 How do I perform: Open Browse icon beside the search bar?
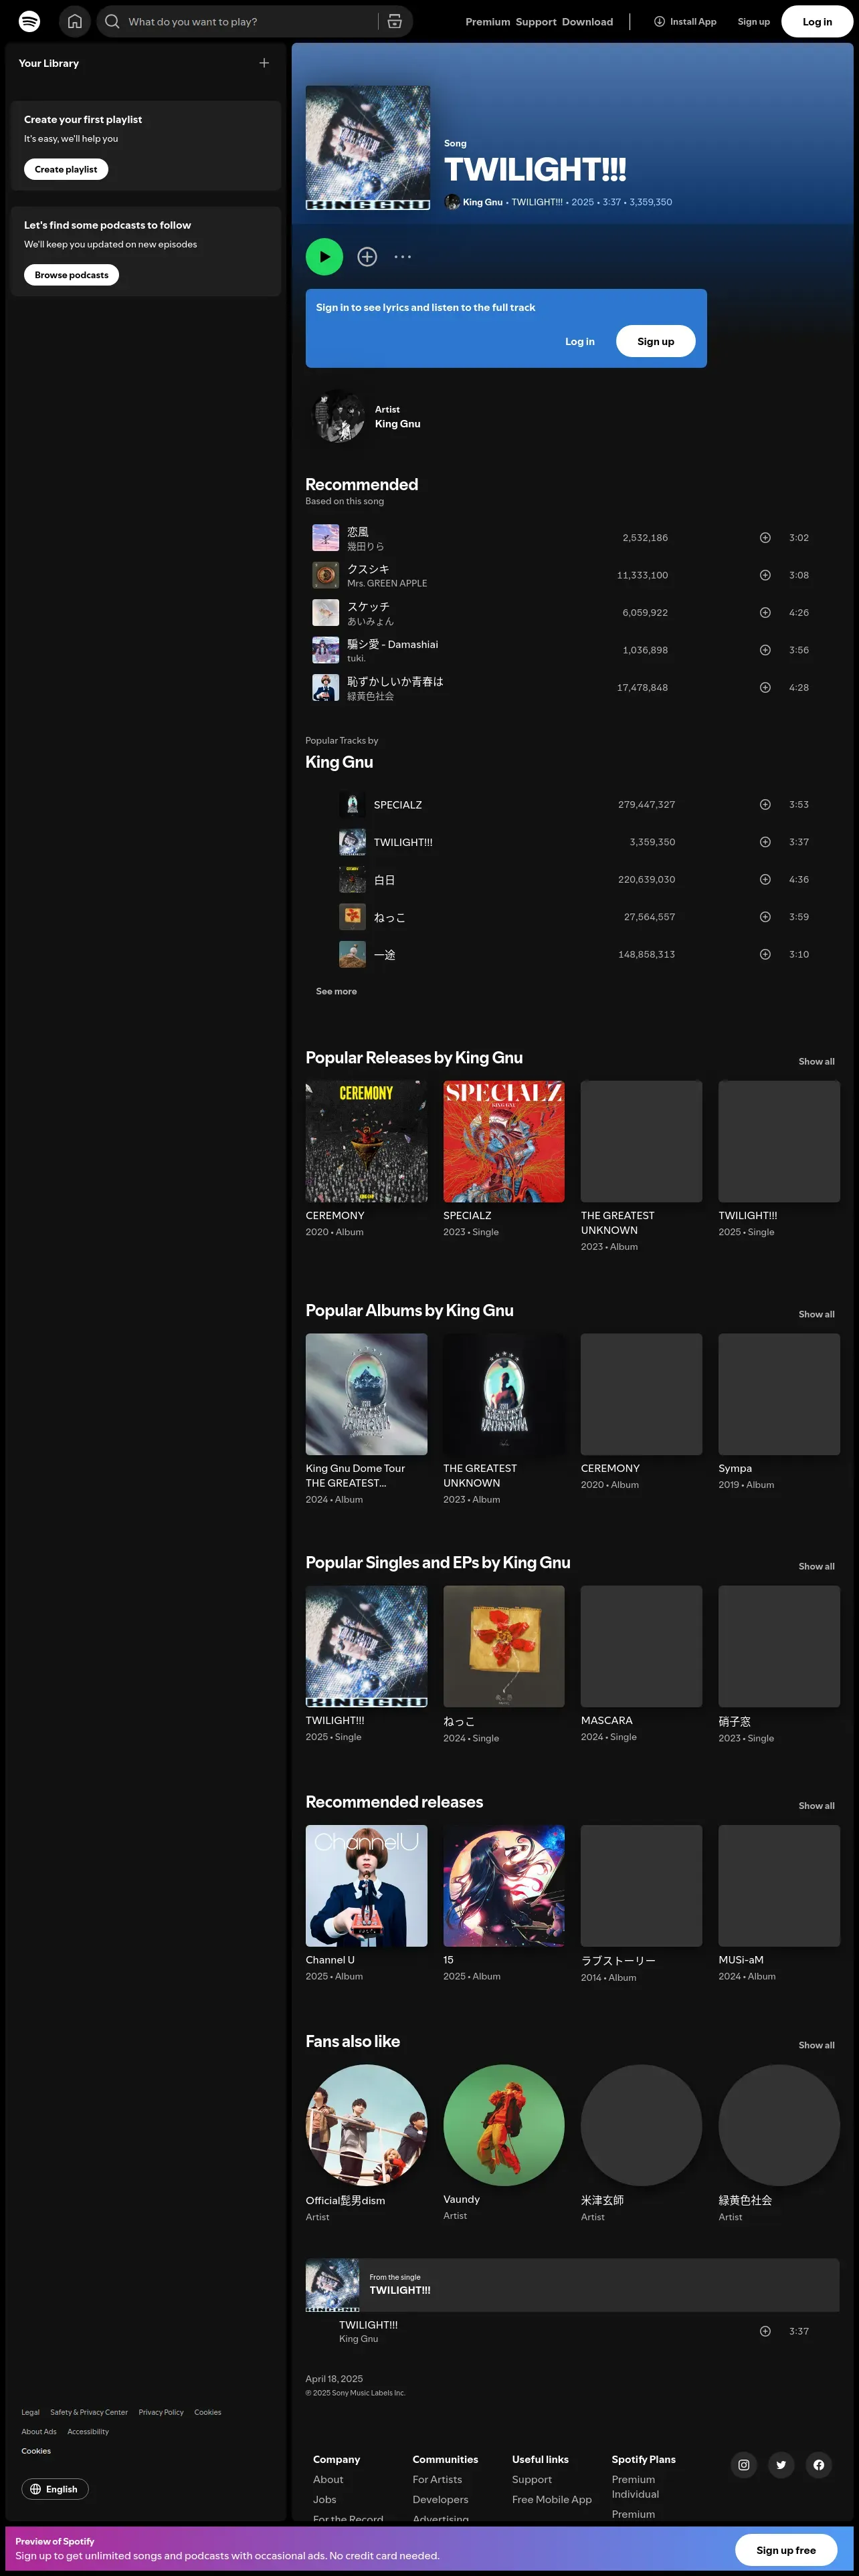pos(395,21)
